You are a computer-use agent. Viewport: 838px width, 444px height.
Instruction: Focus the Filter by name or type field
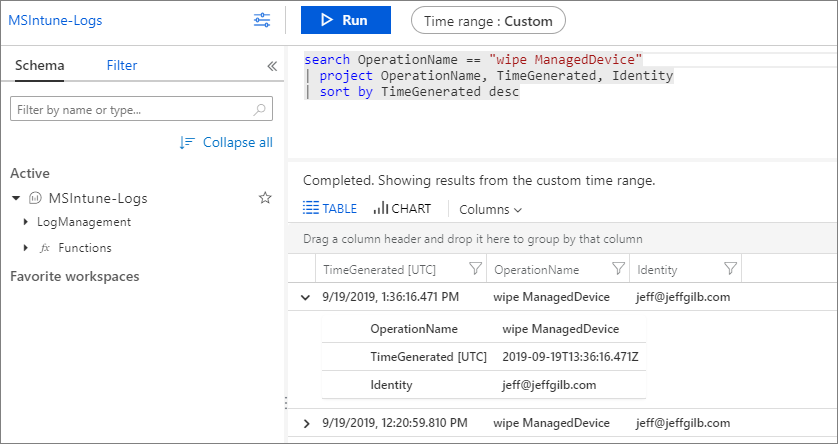coord(141,108)
